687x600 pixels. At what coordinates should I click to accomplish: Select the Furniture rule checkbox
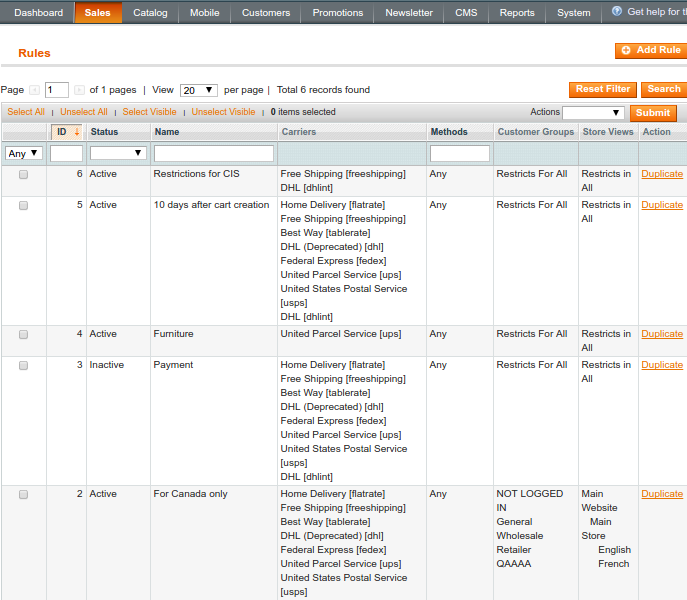[23, 334]
